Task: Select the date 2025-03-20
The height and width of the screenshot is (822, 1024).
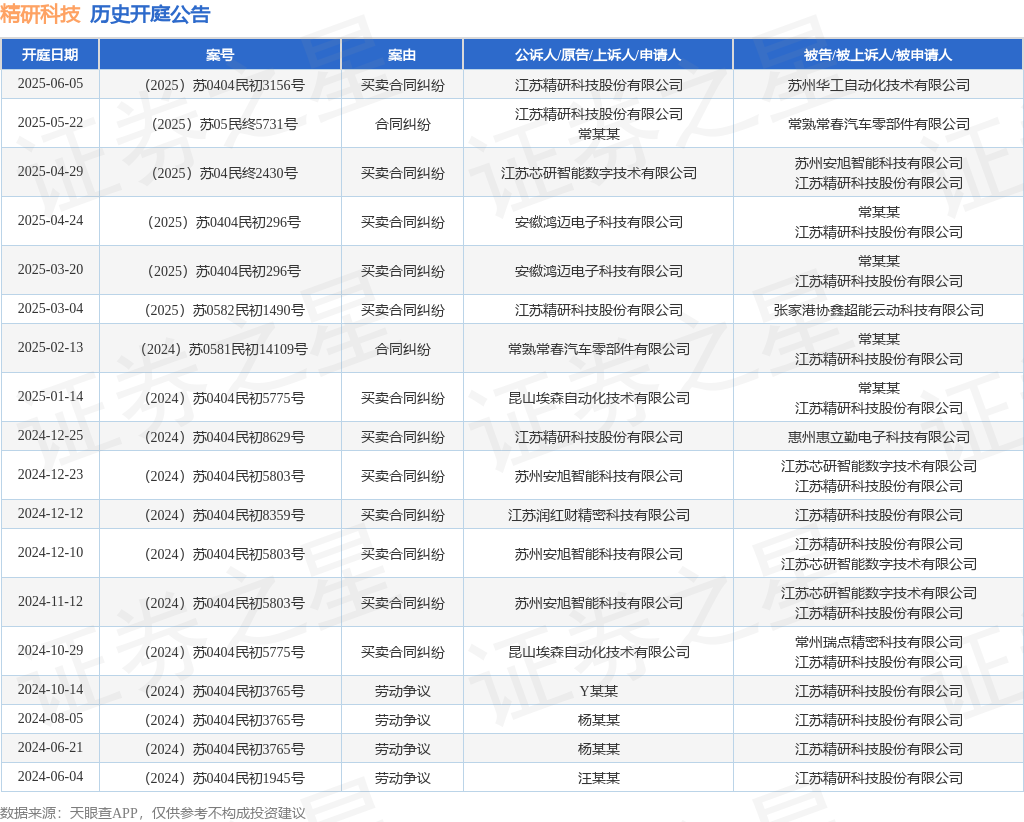Action: [x=50, y=270]
